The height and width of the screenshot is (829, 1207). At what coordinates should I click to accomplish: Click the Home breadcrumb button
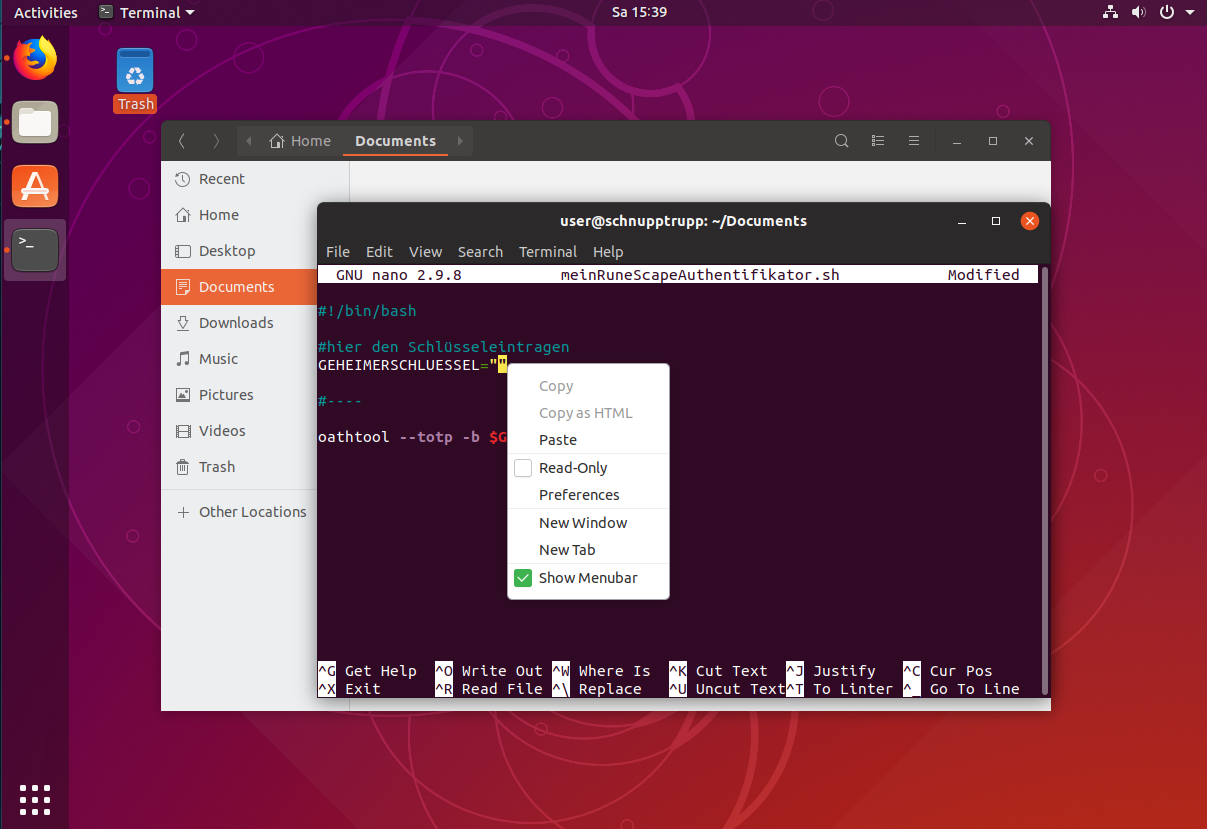point(300,141)
